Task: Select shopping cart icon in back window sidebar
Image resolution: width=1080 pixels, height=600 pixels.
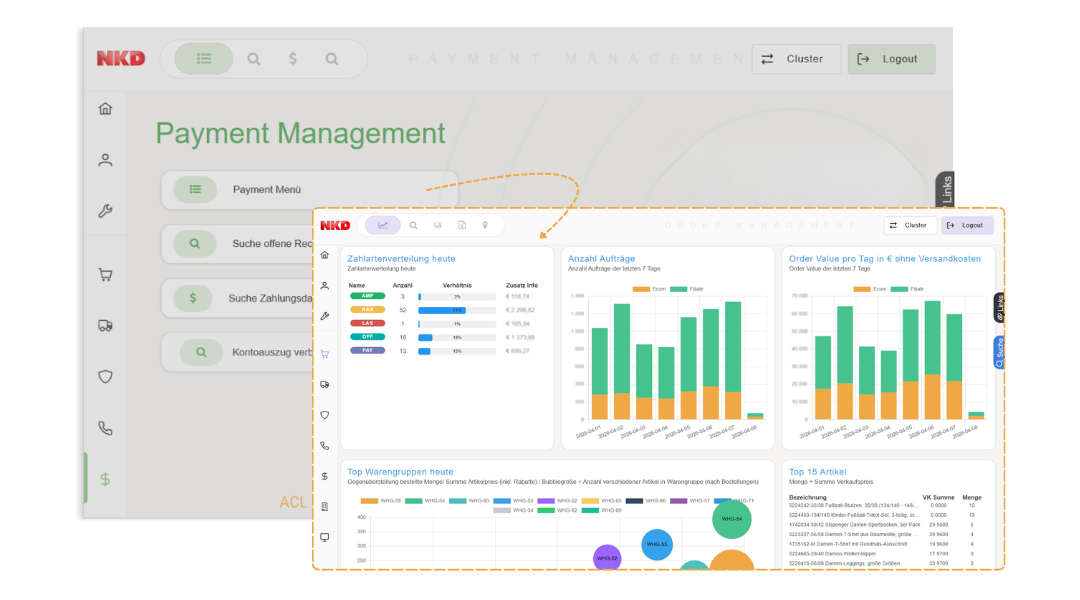Action: point(105,274)
